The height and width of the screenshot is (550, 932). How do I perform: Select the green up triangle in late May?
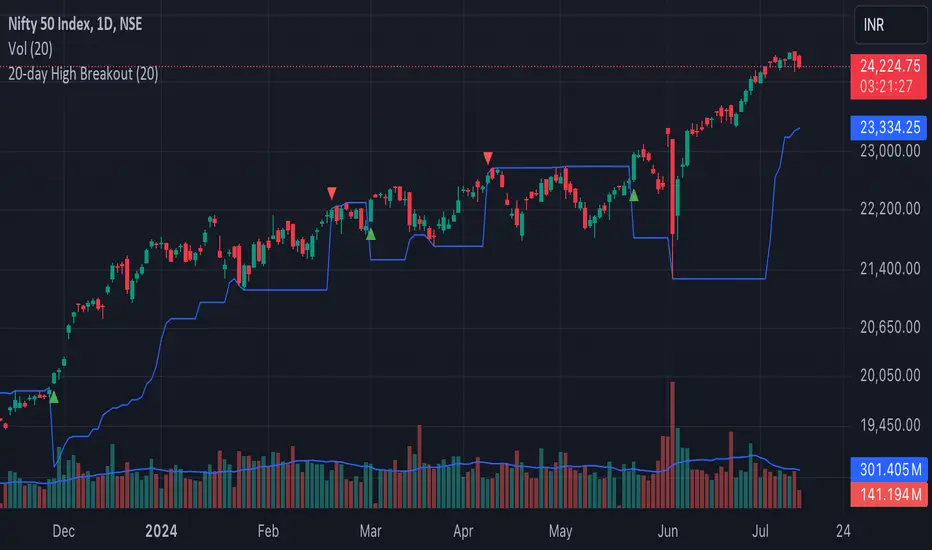coord(633,195)
